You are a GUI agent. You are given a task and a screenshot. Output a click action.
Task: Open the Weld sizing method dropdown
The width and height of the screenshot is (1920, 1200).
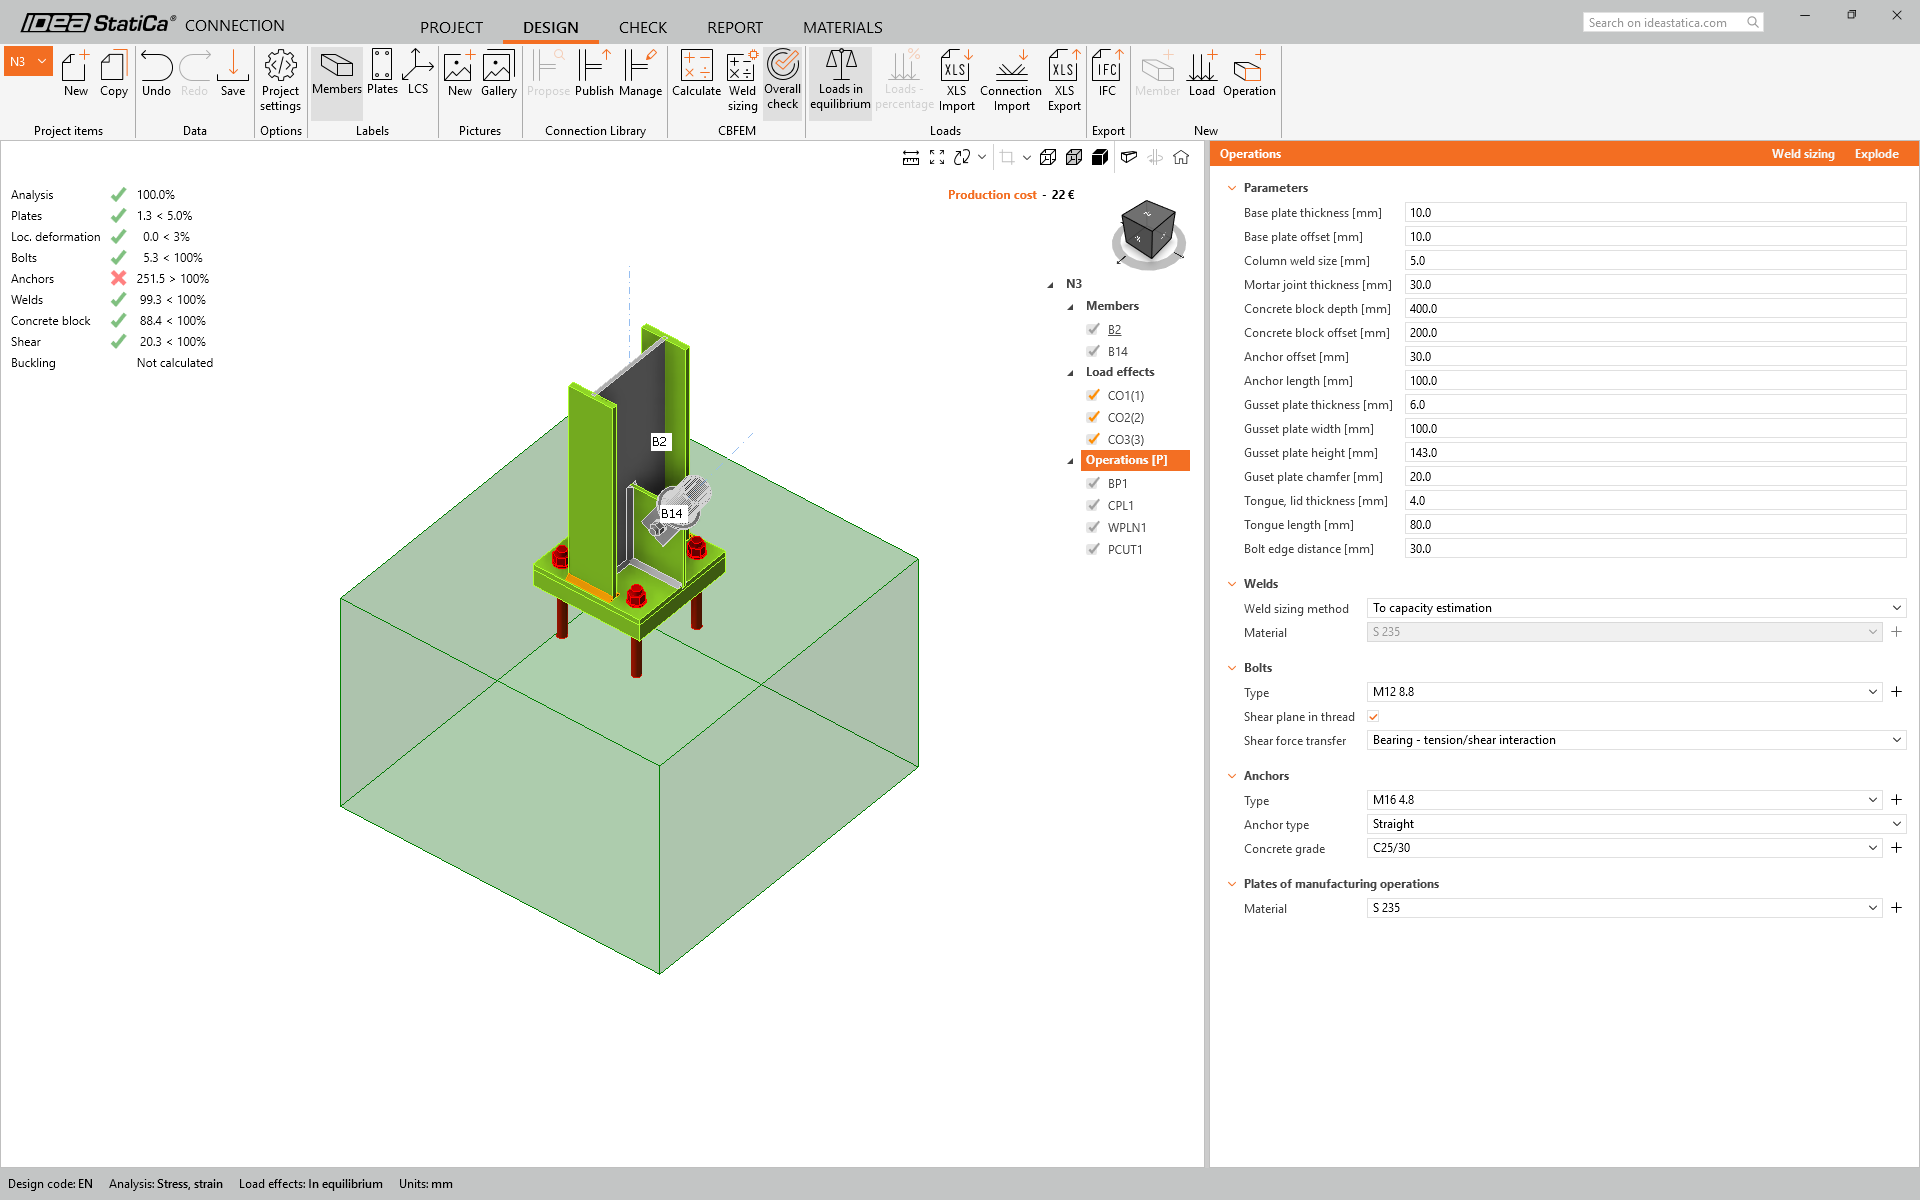pos(1635,608)
